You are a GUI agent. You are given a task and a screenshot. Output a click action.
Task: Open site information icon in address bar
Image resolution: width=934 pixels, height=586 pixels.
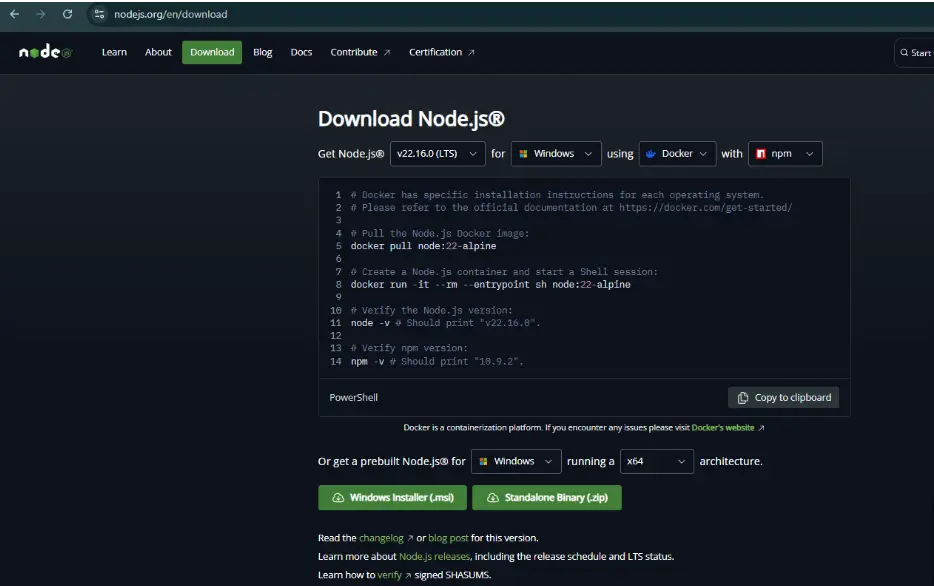99,14
